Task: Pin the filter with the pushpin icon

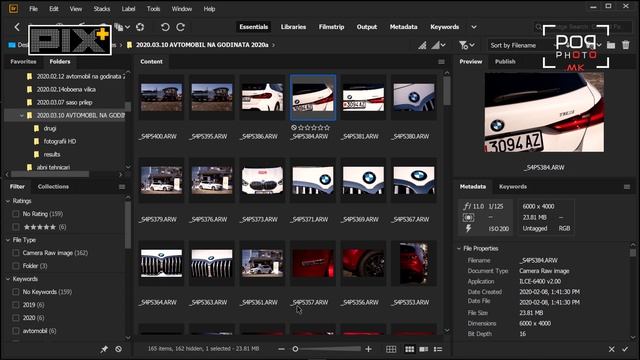Action: [x=104, y=349]
